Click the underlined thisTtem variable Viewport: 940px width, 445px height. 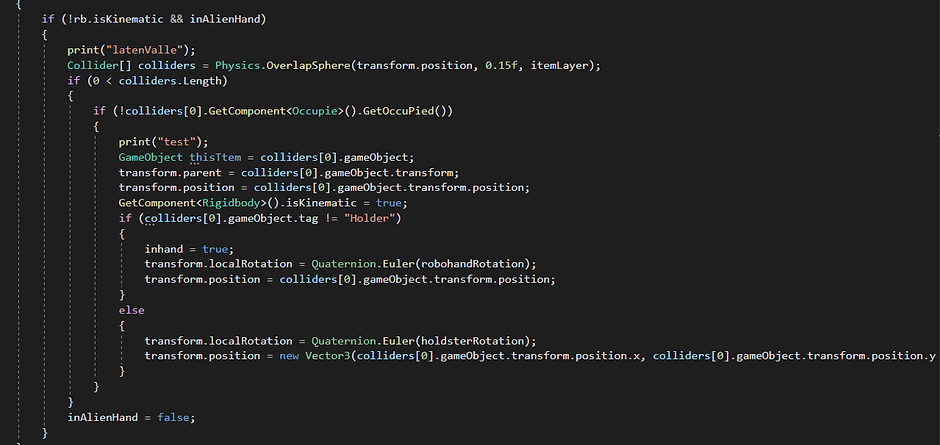[x=218, y=158]
